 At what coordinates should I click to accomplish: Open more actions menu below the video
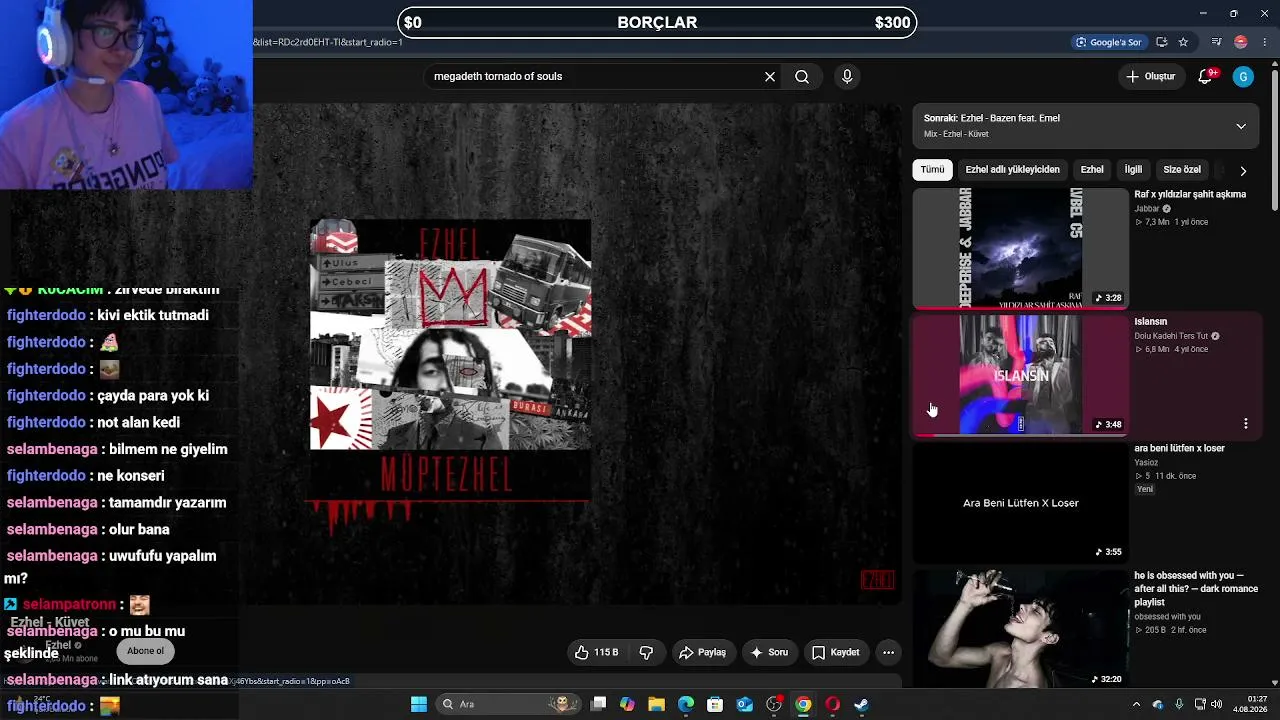pos(888,652)
